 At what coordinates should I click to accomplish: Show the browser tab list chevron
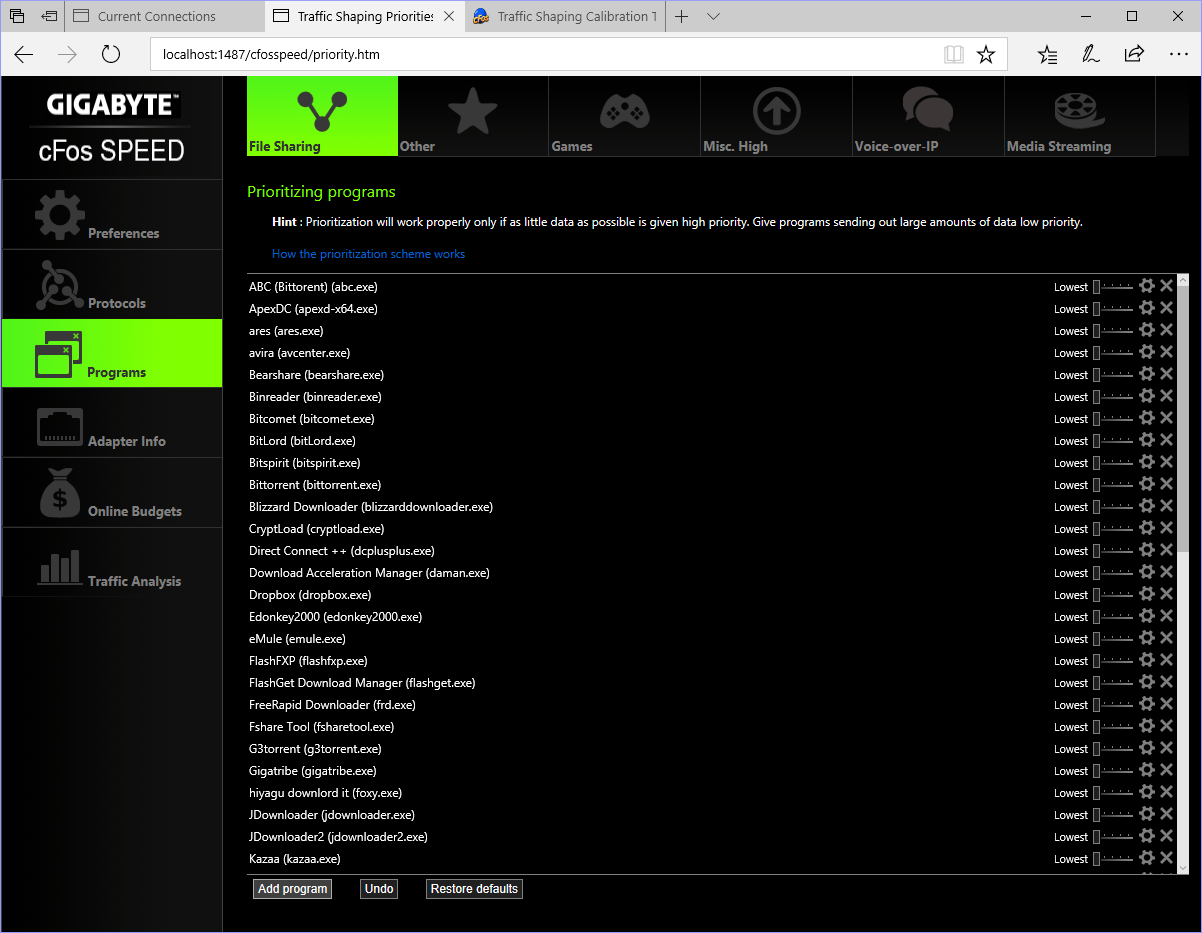[713, 17]
